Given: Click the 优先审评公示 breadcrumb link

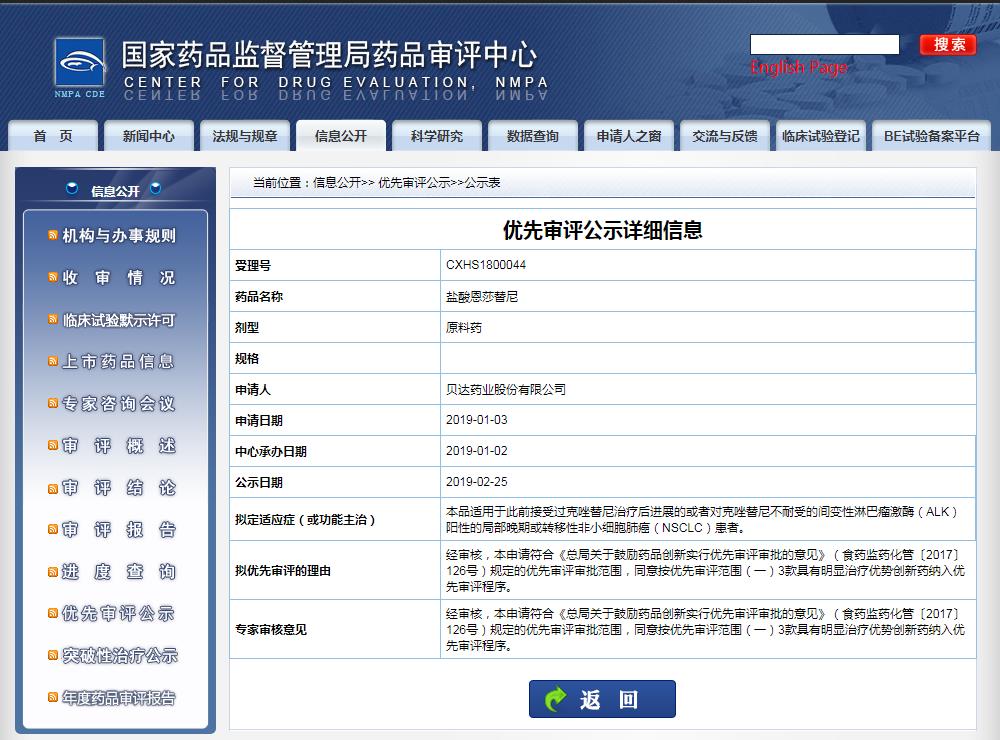Looking at the screenshot, I should pyautogui.click(x=414, y=183).
